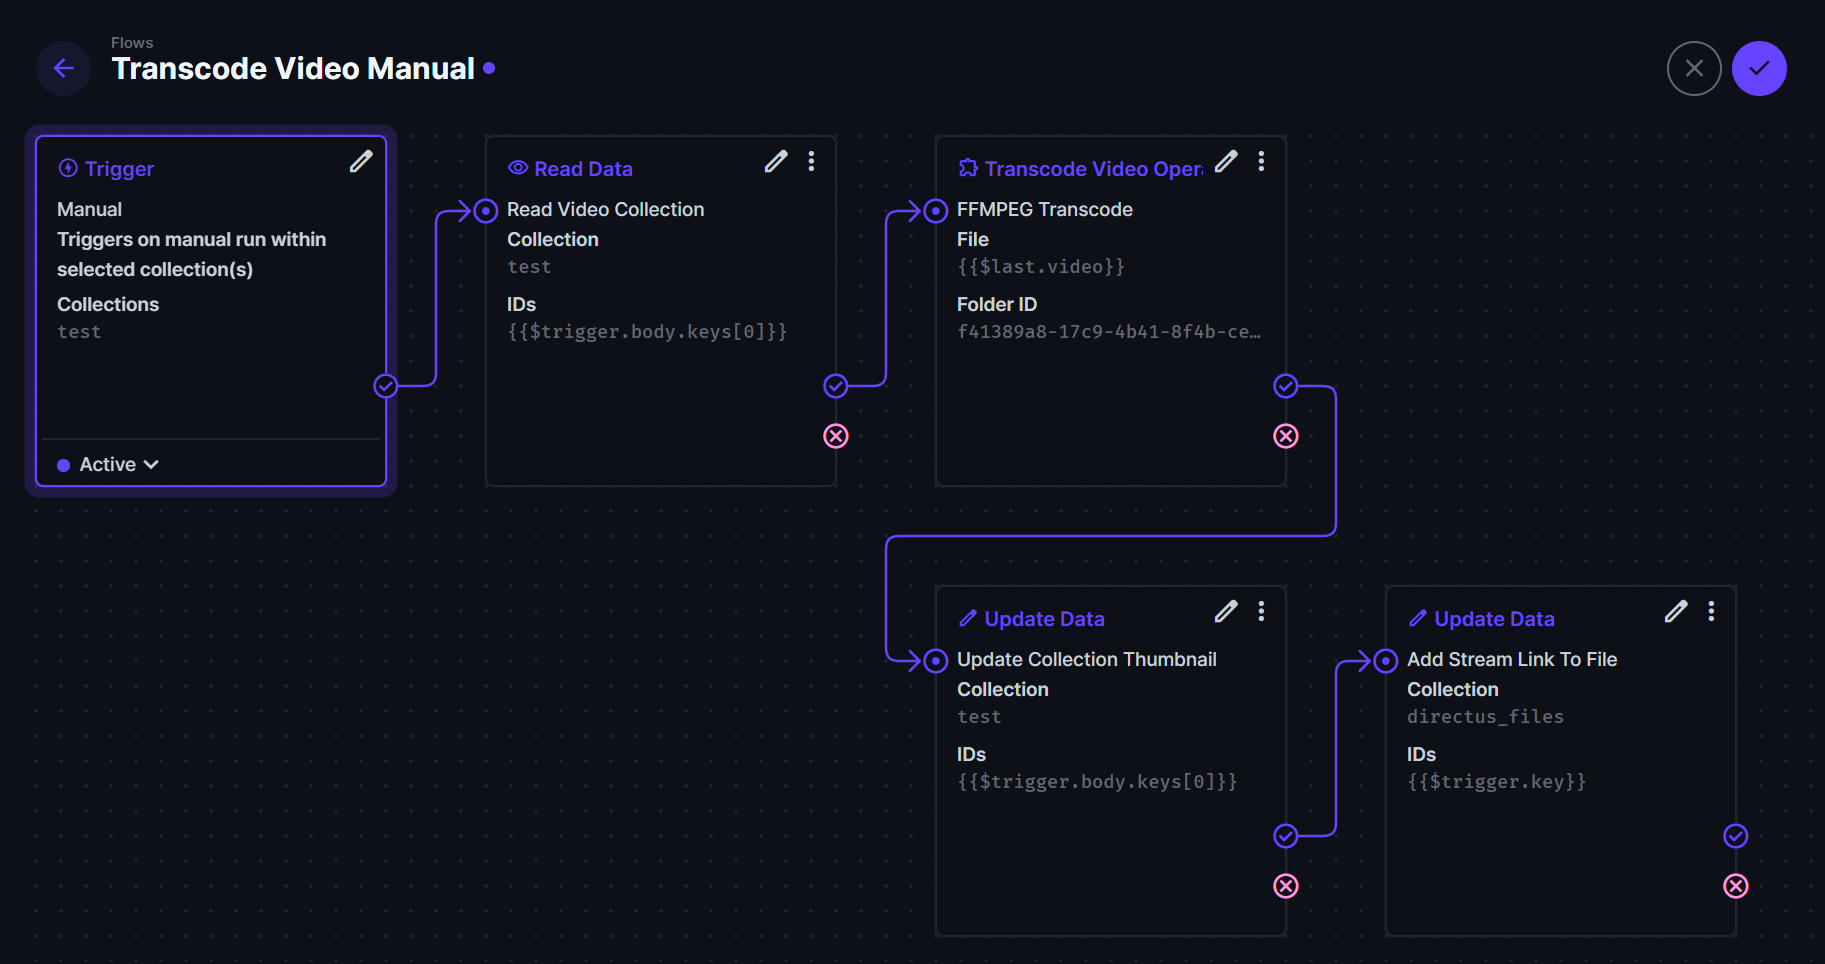
Task: Select the failure anchor on Read Data
Action: tap(835, 436)
